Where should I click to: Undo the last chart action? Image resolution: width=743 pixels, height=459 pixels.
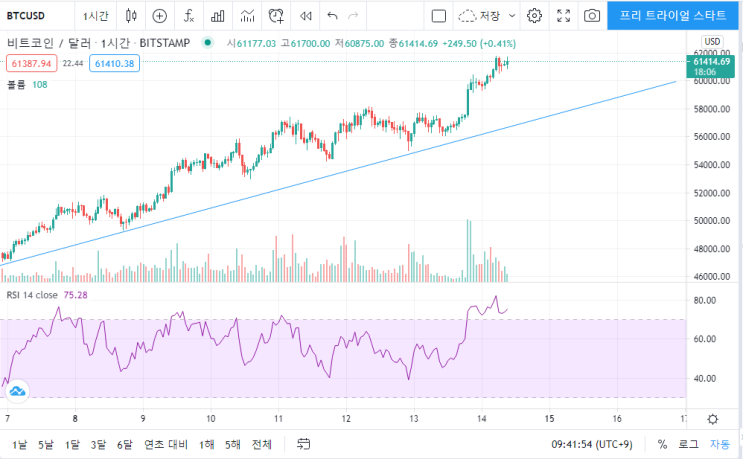[332, 16]
